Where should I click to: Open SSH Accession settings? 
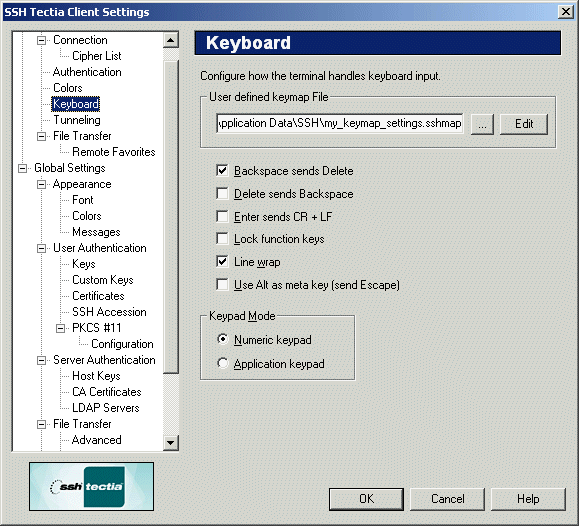109,312
